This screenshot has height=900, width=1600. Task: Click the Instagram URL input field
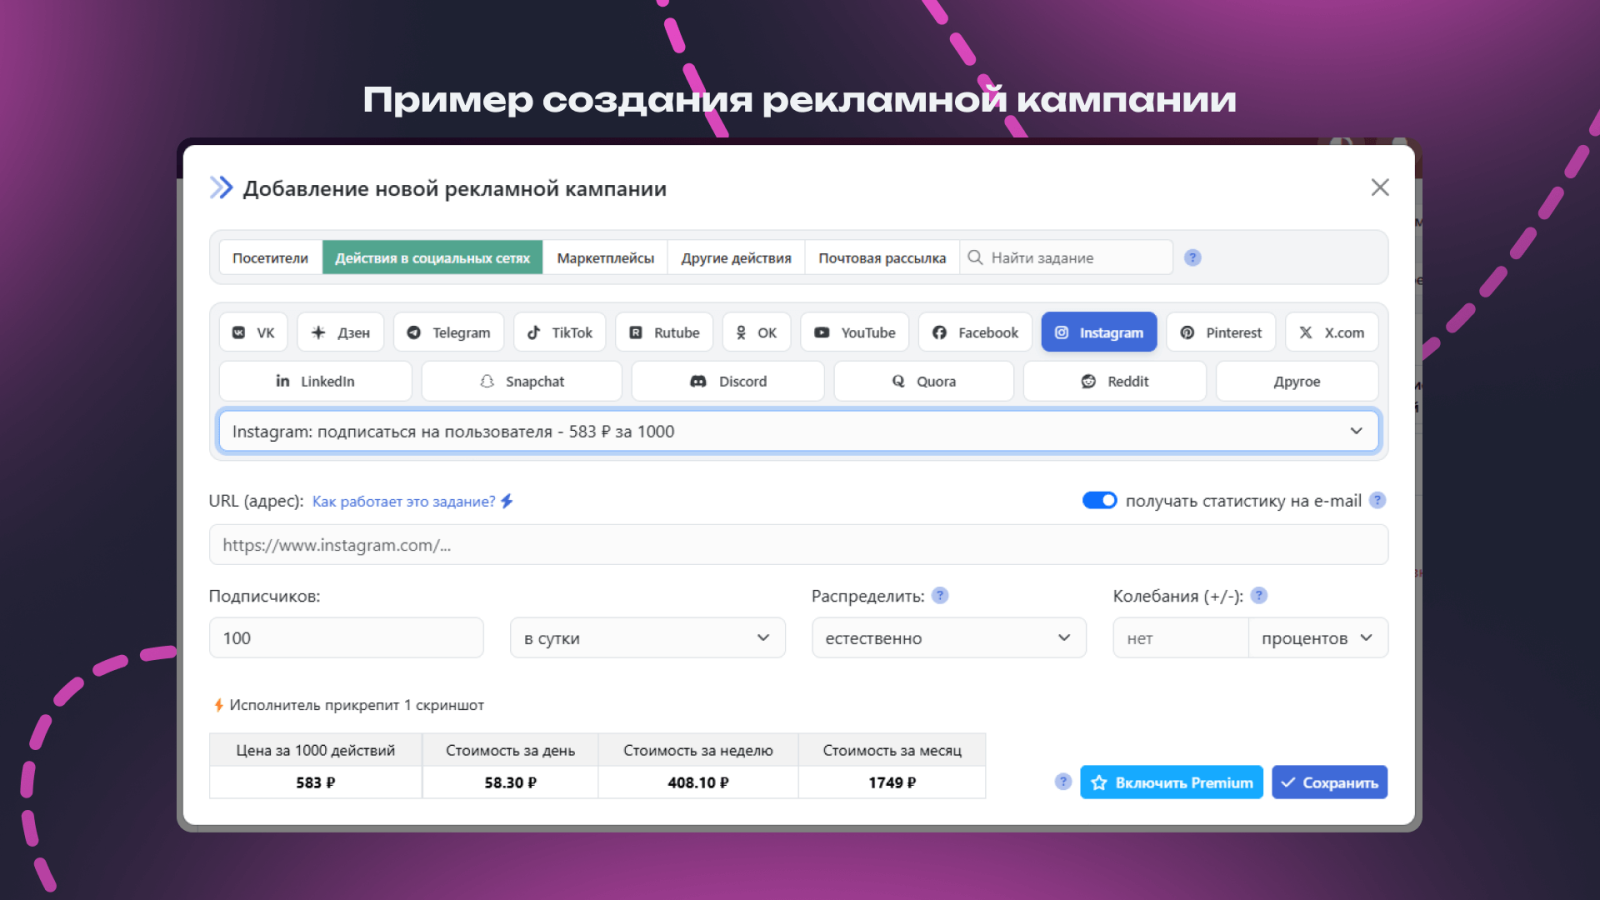pyautogui.click(x=798, y=545)
